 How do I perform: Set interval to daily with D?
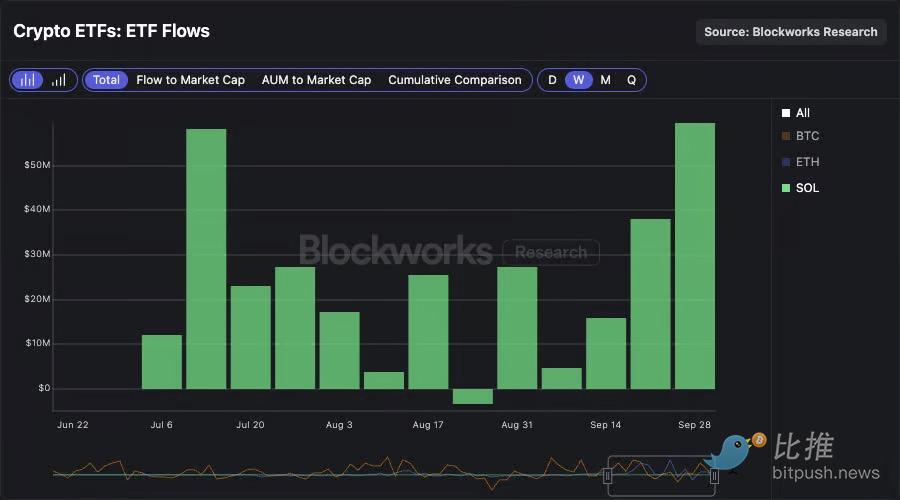(552, 80)
